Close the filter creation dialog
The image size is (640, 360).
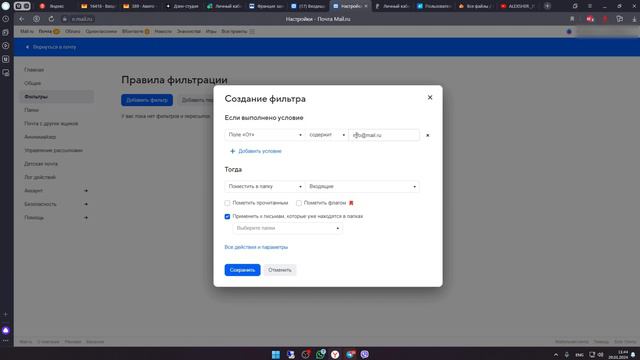point(430,98)
